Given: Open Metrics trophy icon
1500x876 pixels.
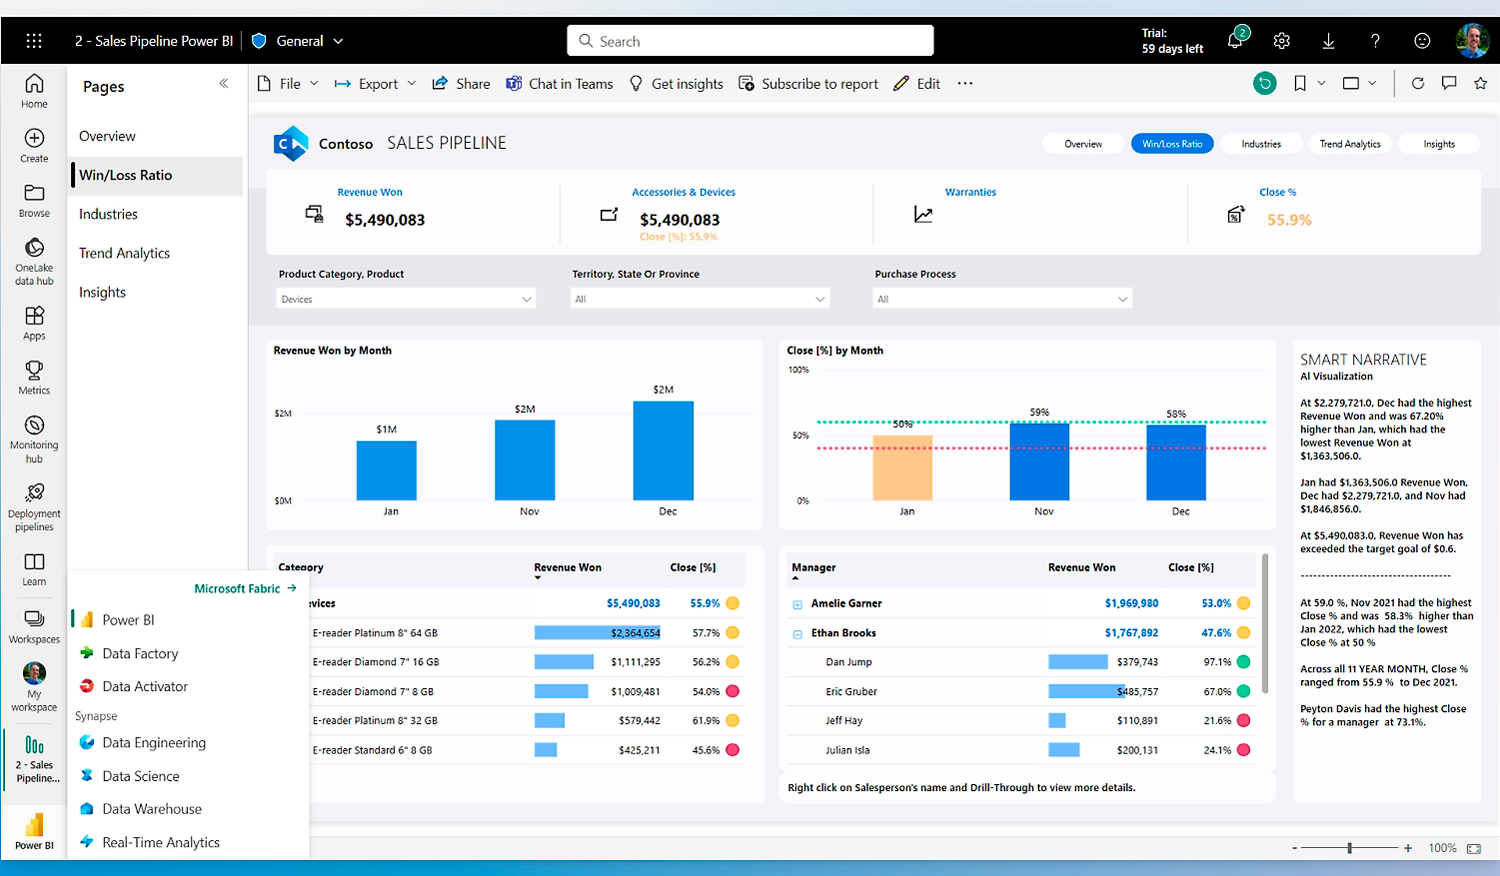Looking at the screenshot, I should point(34,369).
